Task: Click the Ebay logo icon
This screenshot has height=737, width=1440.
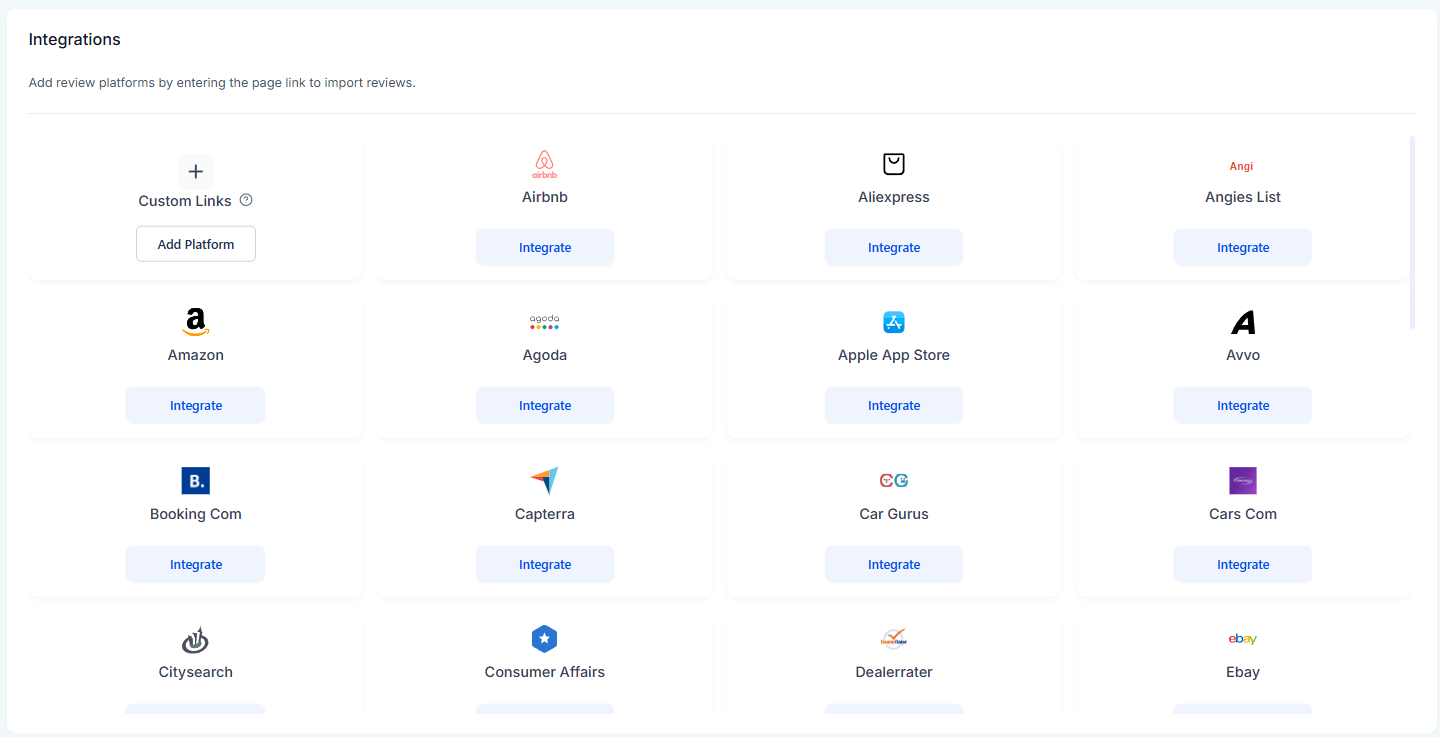Action: [x=1243, y=639]
